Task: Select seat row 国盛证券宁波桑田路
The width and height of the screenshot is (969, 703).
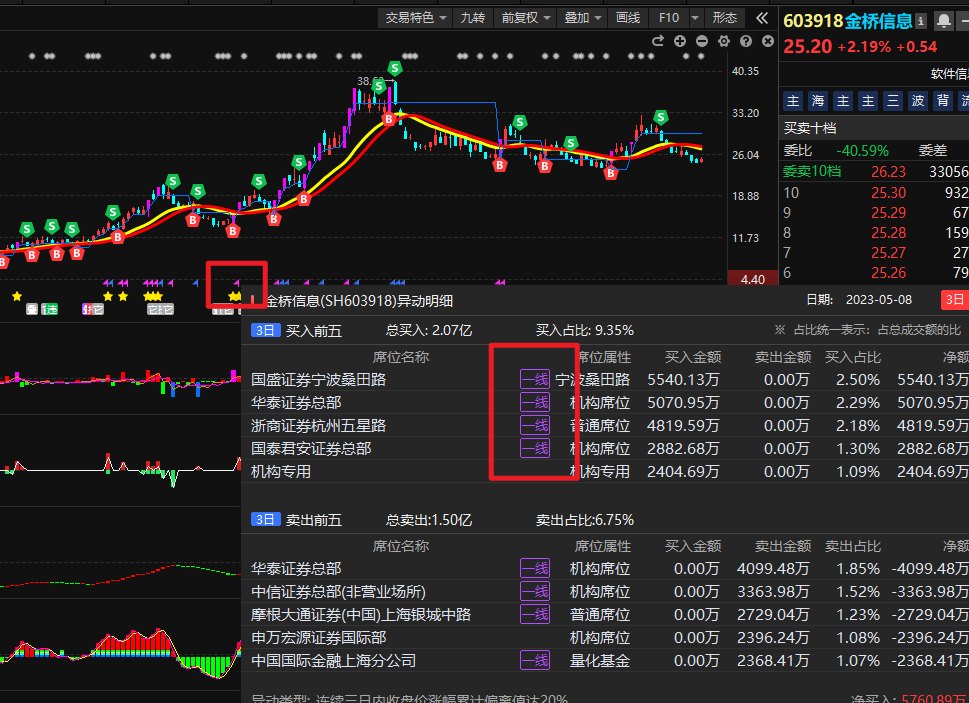Action: click(x=605, y=379)
